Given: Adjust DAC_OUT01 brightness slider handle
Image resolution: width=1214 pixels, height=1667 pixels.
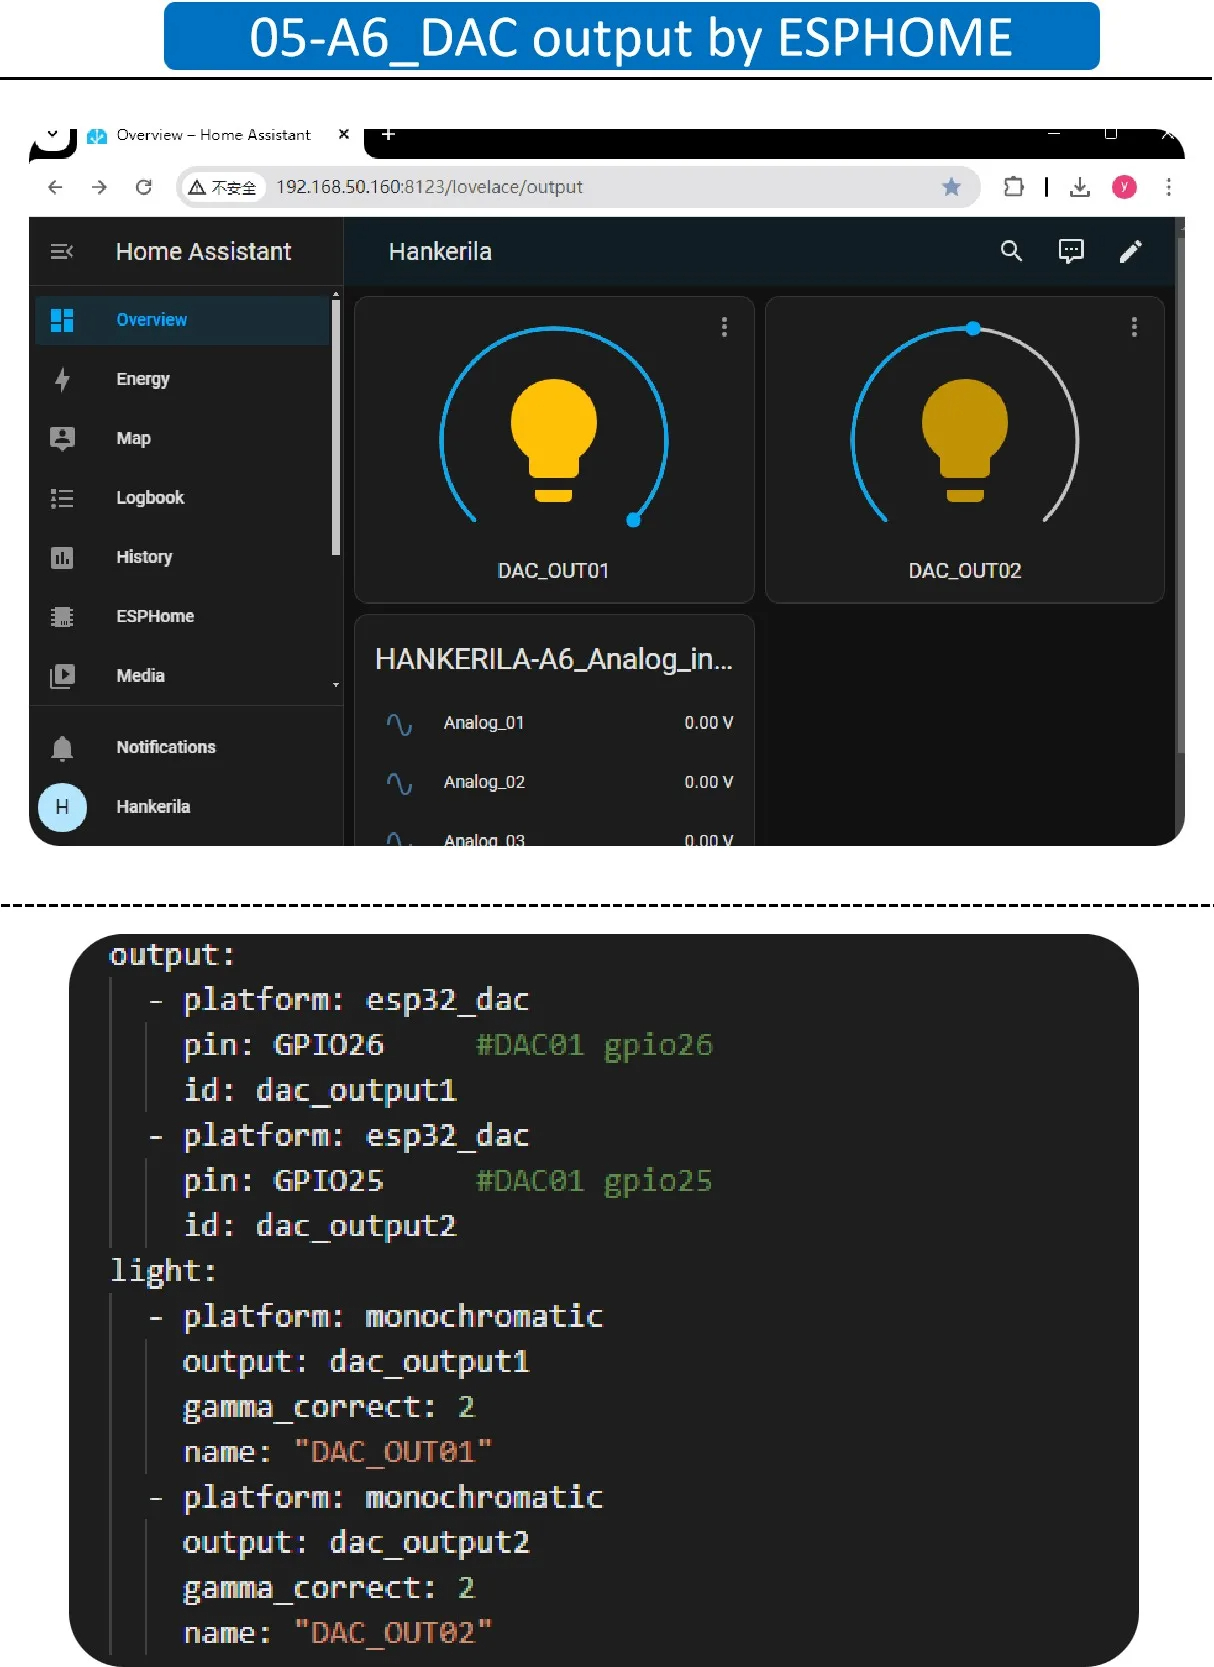Looking at the screenshot, I should 633,520.
